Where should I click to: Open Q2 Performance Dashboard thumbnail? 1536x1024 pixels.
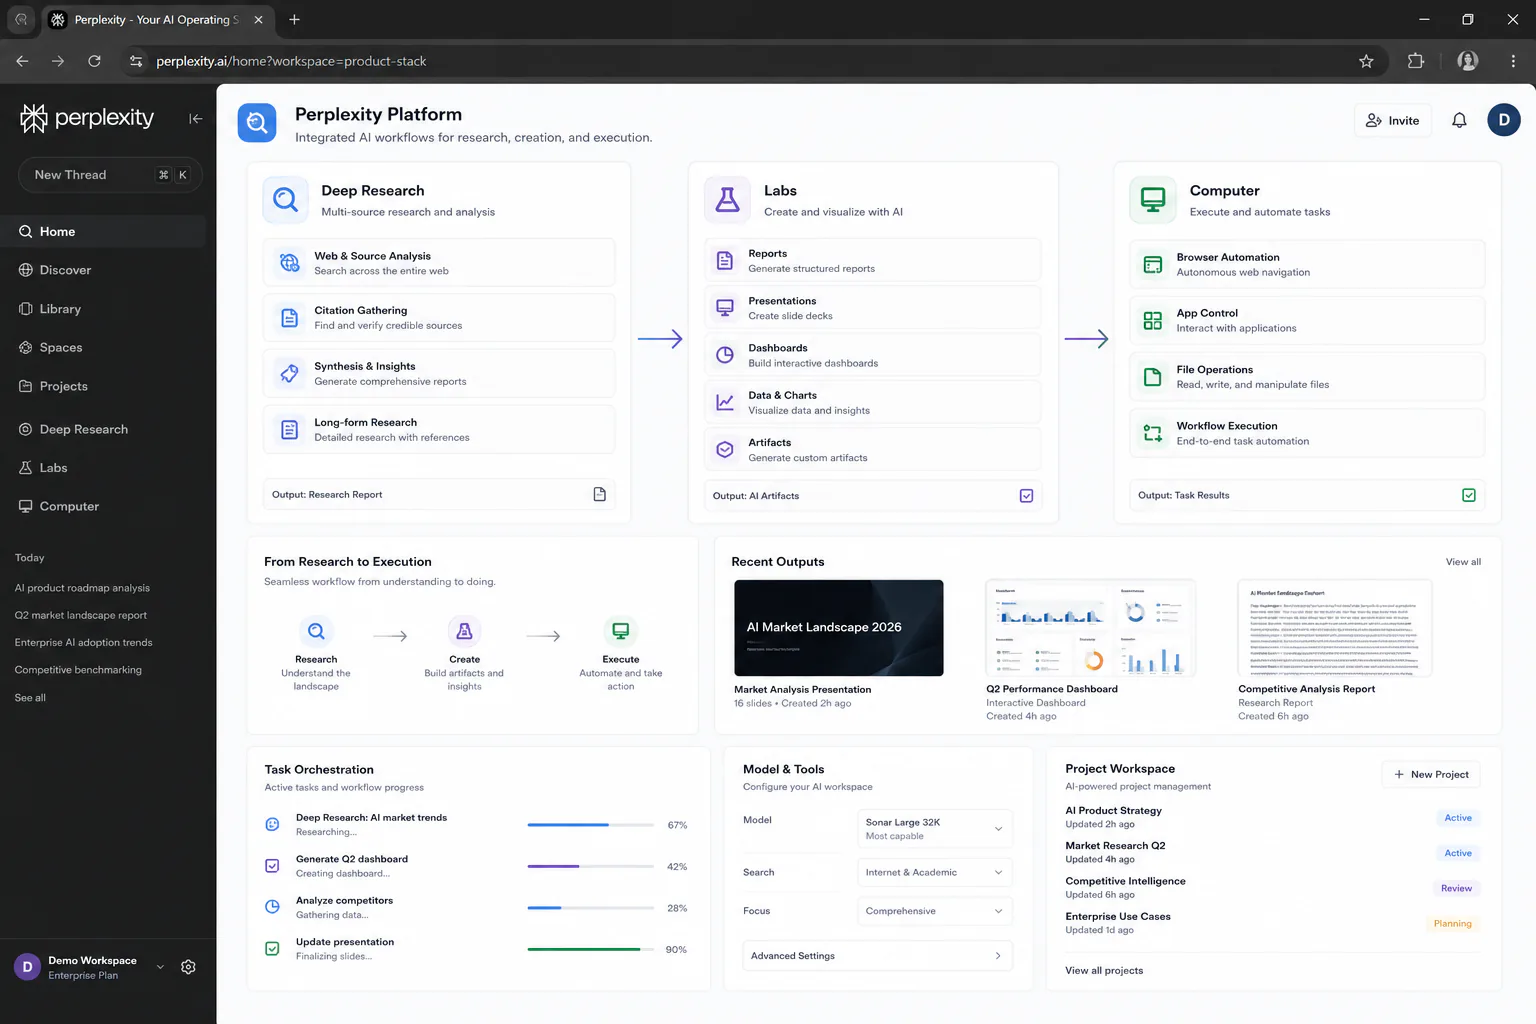point(1090,628)
